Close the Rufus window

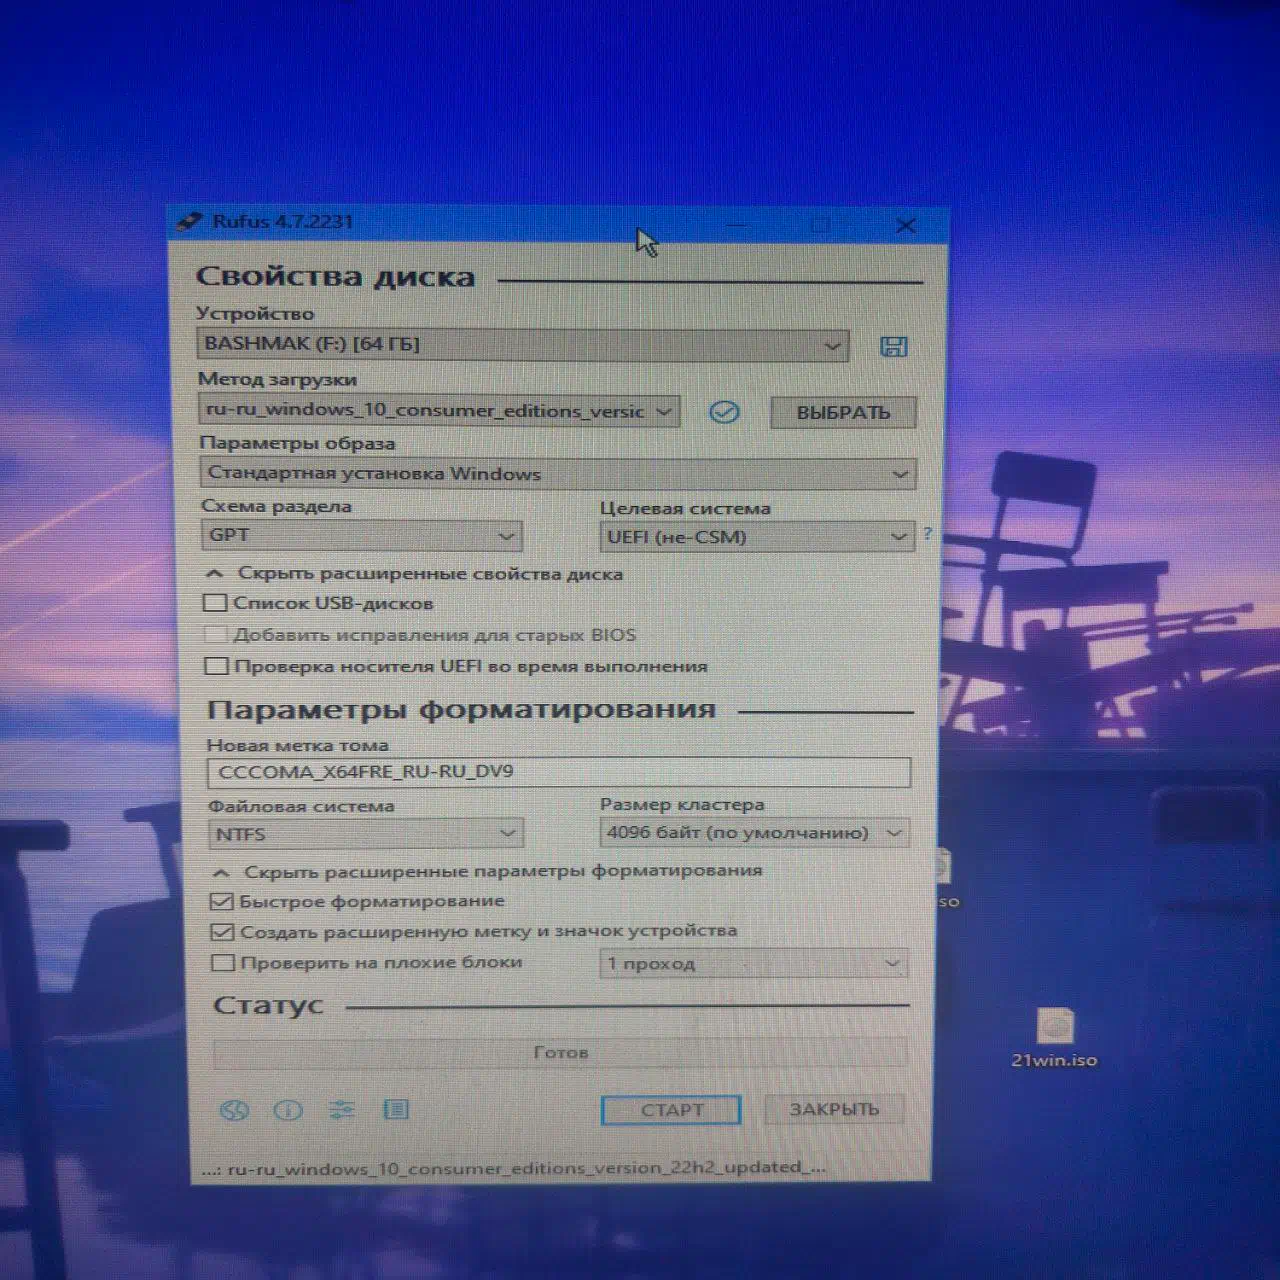tap(906, 226)
